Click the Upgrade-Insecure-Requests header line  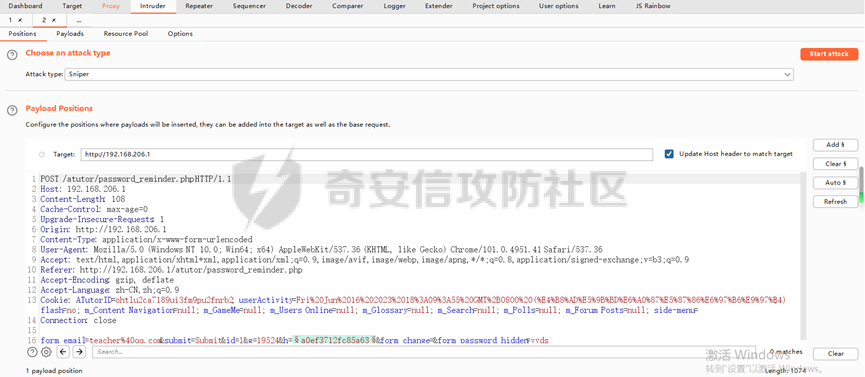pyautogui.click(x=102, y=219)
